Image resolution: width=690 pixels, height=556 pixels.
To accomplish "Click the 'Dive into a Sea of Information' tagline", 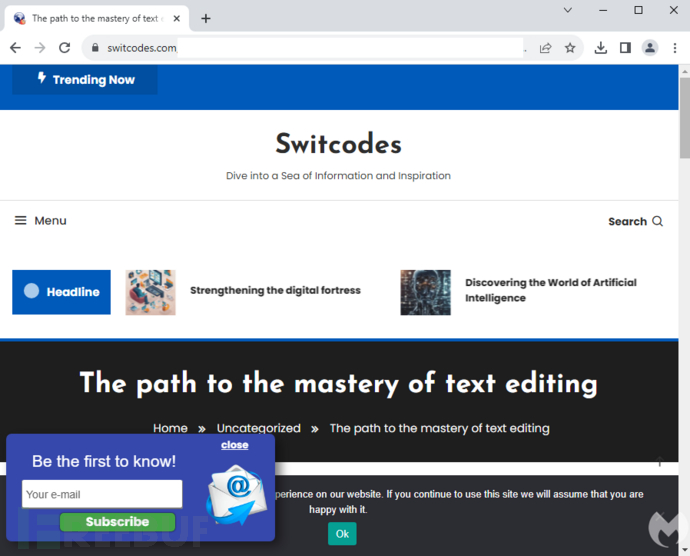I will click(x=338, y=176).
